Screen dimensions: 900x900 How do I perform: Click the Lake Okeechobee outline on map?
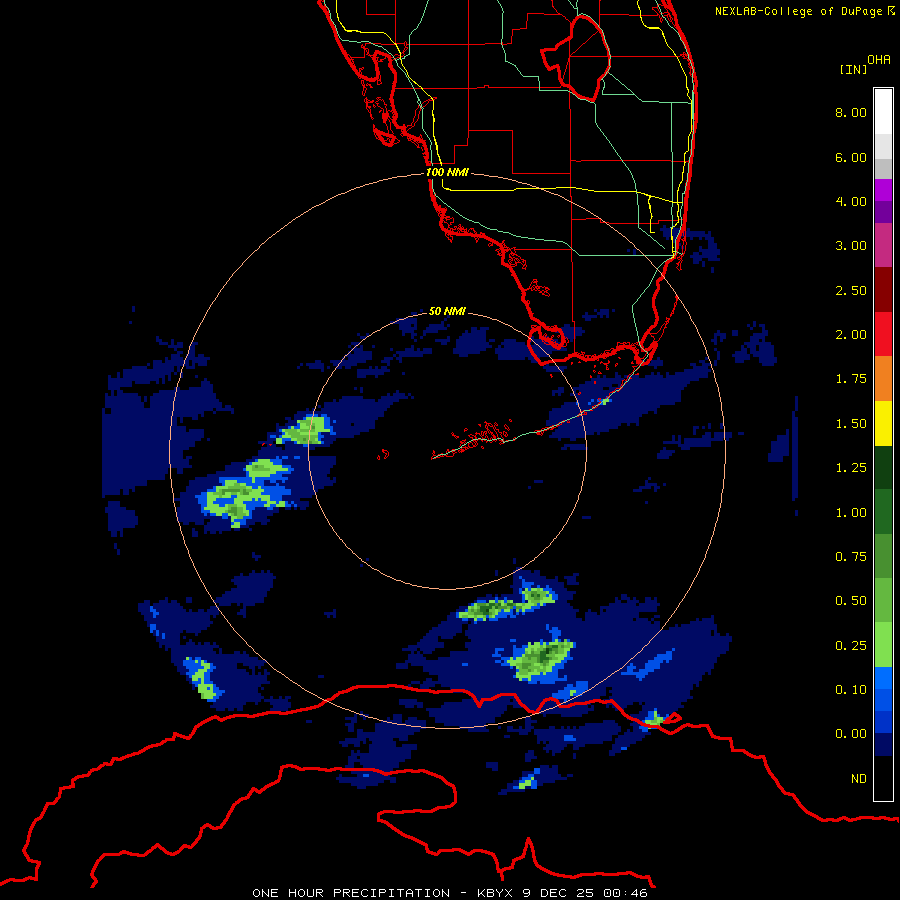(x=576, y=57)
